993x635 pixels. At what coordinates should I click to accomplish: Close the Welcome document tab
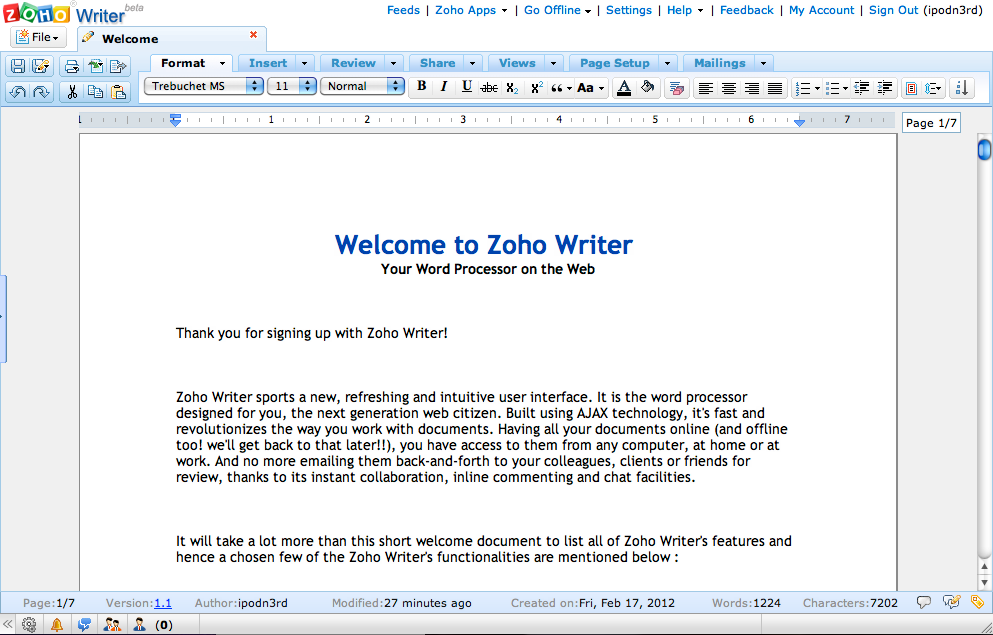click(253, 35)
